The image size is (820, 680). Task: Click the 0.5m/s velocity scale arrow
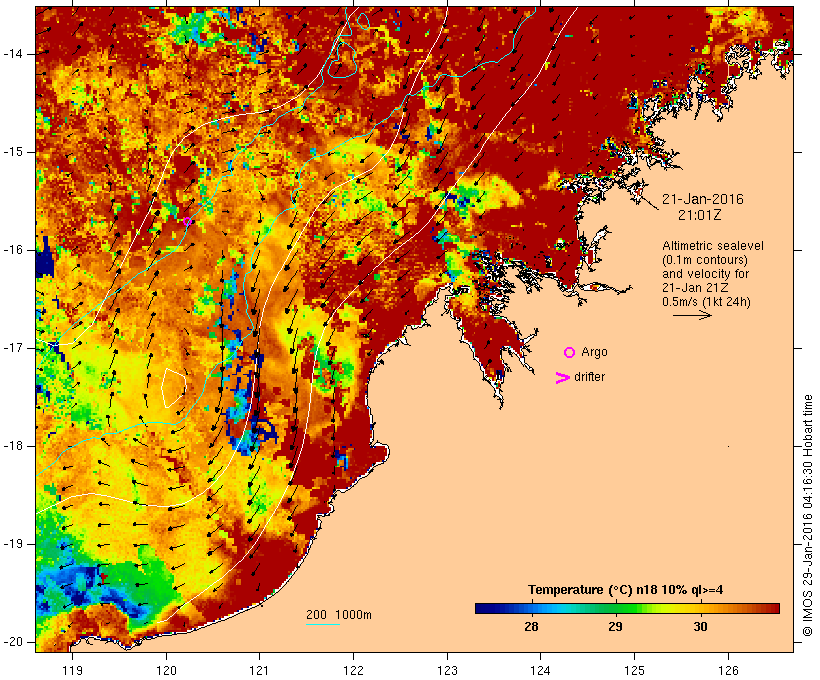point(692,315)
